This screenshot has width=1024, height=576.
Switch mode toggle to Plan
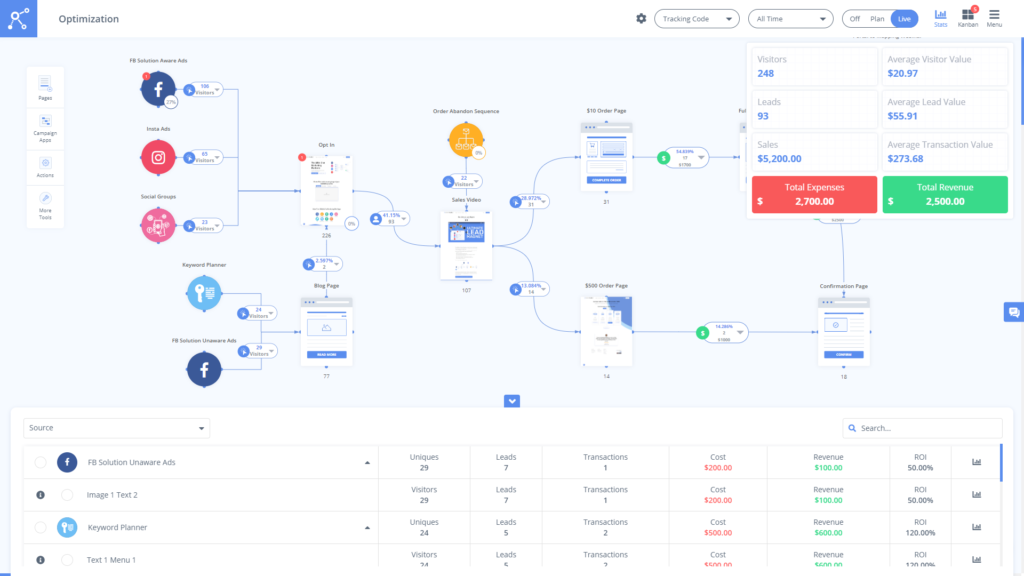pos(877,19)
